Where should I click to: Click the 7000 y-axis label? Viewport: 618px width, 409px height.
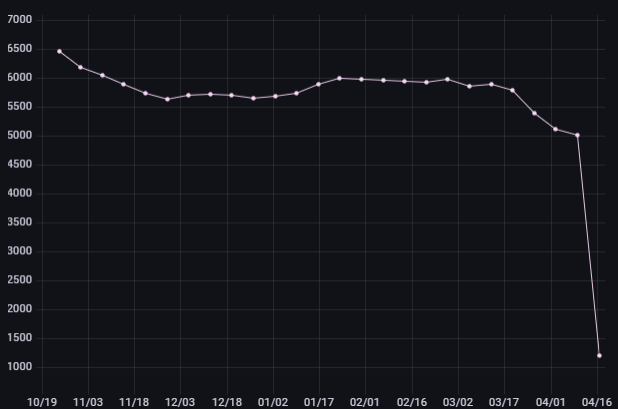coord(20,20)
